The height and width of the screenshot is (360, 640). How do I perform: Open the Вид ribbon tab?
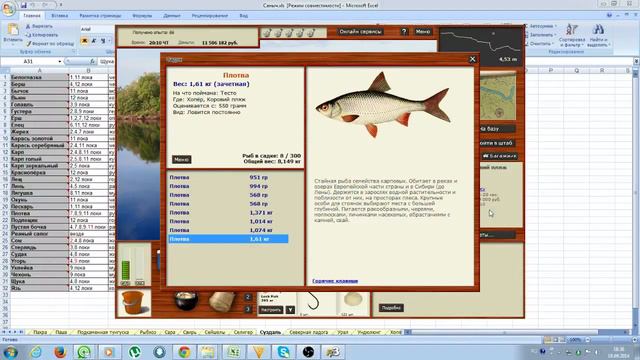(x=244, y=16)
